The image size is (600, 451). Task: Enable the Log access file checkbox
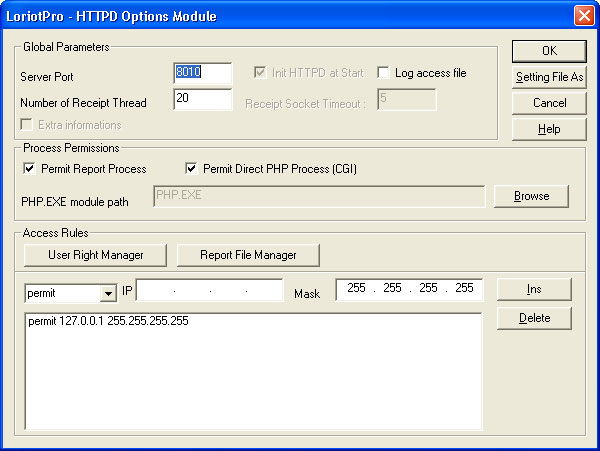tap(384, 73)
